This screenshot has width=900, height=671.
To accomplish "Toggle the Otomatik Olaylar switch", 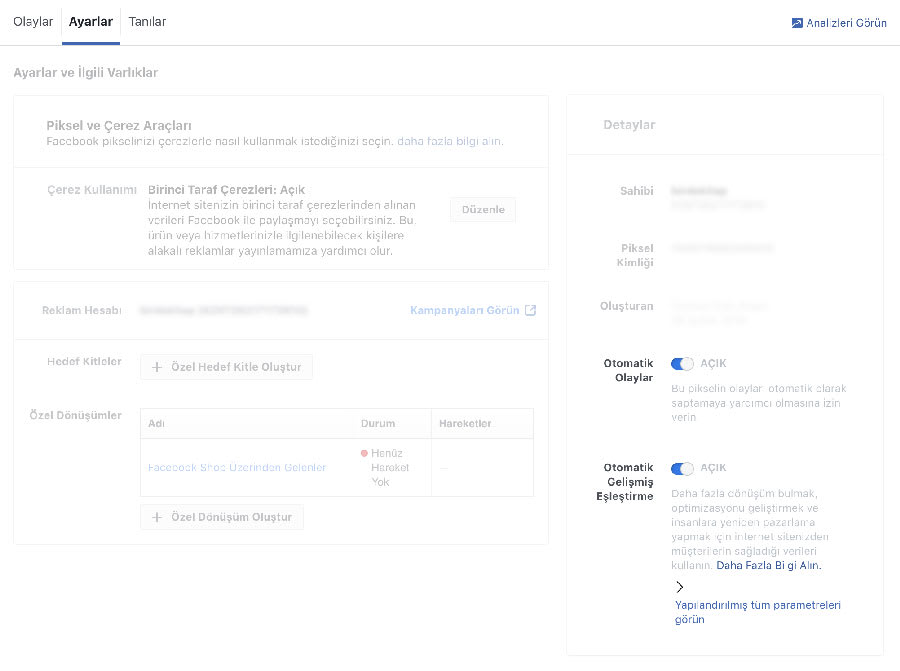I will 682,364.
